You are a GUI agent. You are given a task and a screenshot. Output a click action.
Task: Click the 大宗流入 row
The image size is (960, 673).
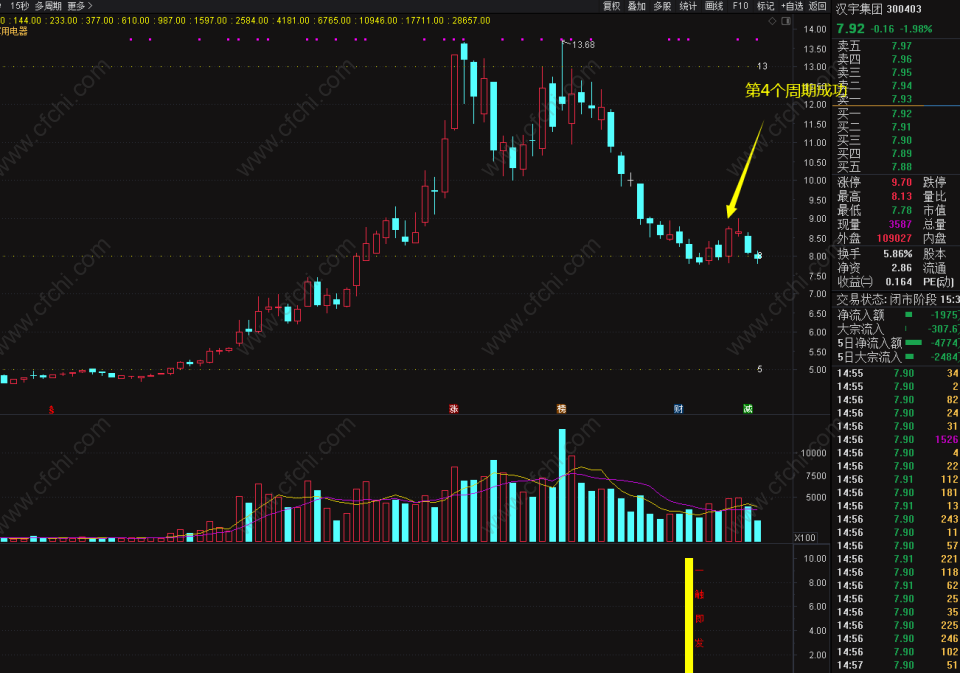point(898,329)
